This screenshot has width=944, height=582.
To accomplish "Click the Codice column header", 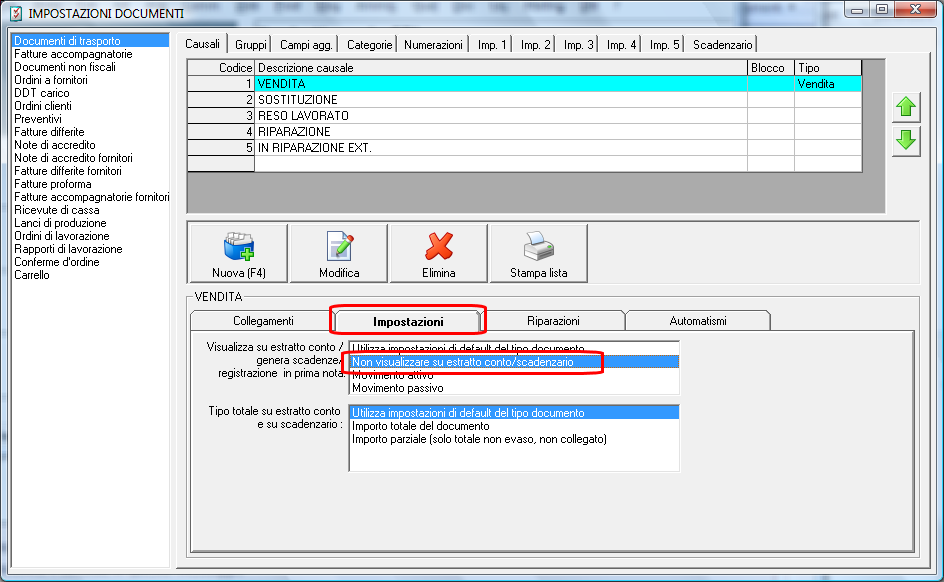I will (x=221, y=68).
